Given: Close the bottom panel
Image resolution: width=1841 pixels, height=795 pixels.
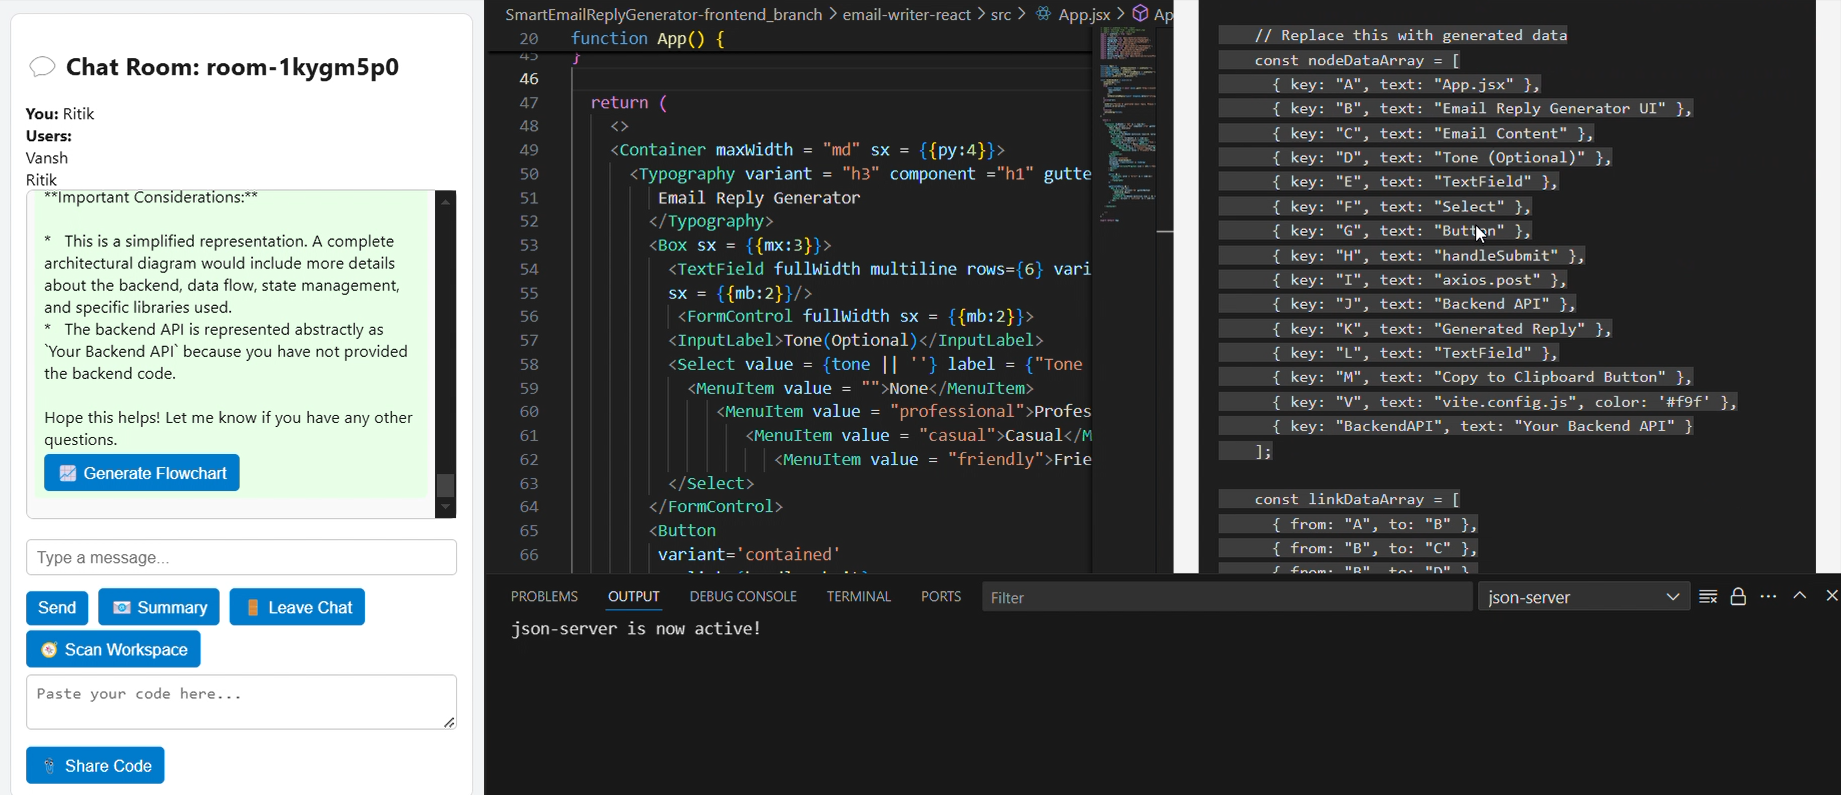Looking at the screenshot, I should (1831, 595).
